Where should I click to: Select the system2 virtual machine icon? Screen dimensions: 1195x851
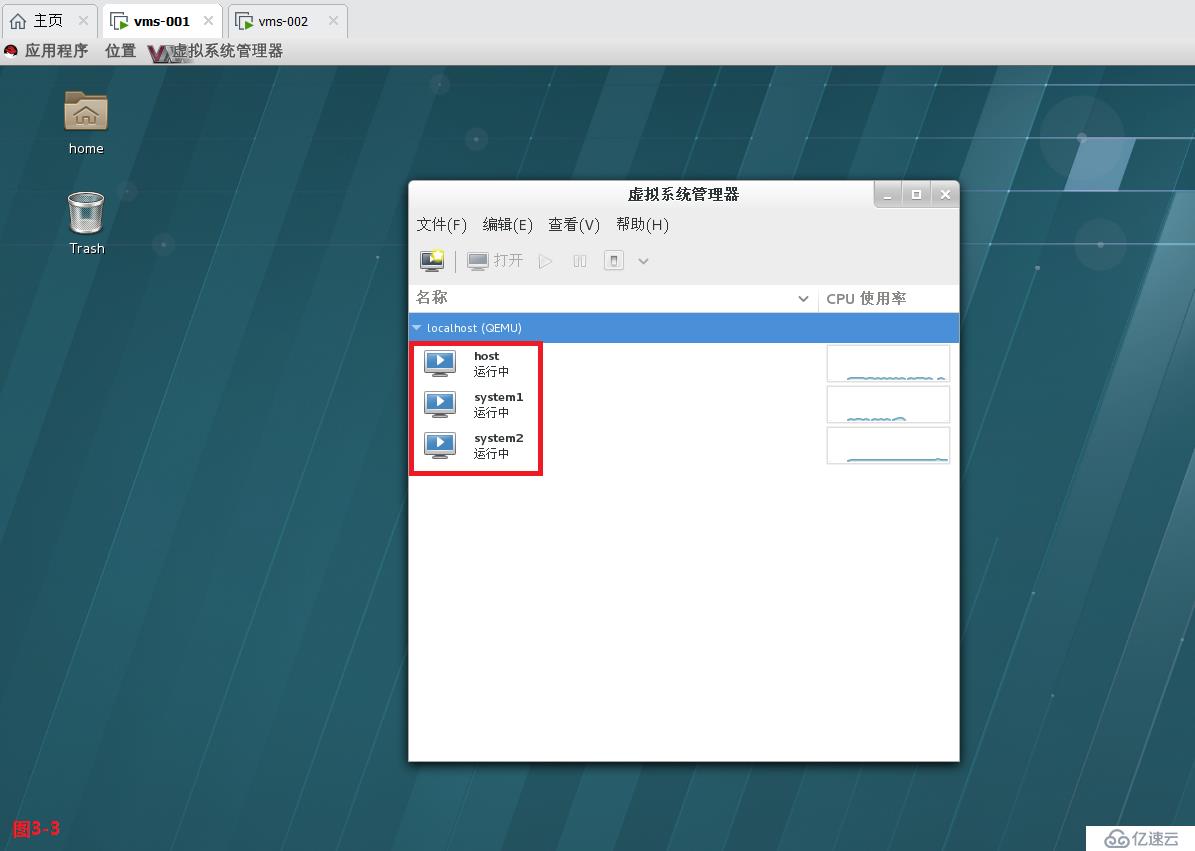441,446
